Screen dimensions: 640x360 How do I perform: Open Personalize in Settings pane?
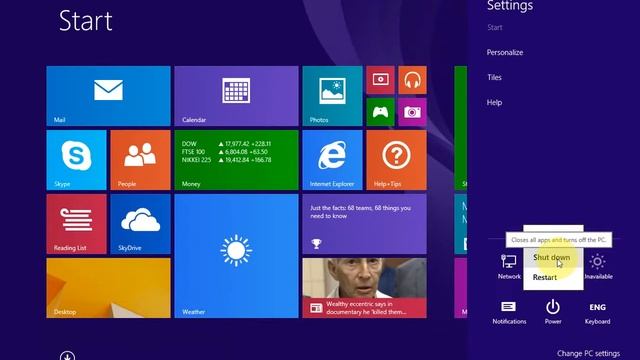[x=505, y=52]
